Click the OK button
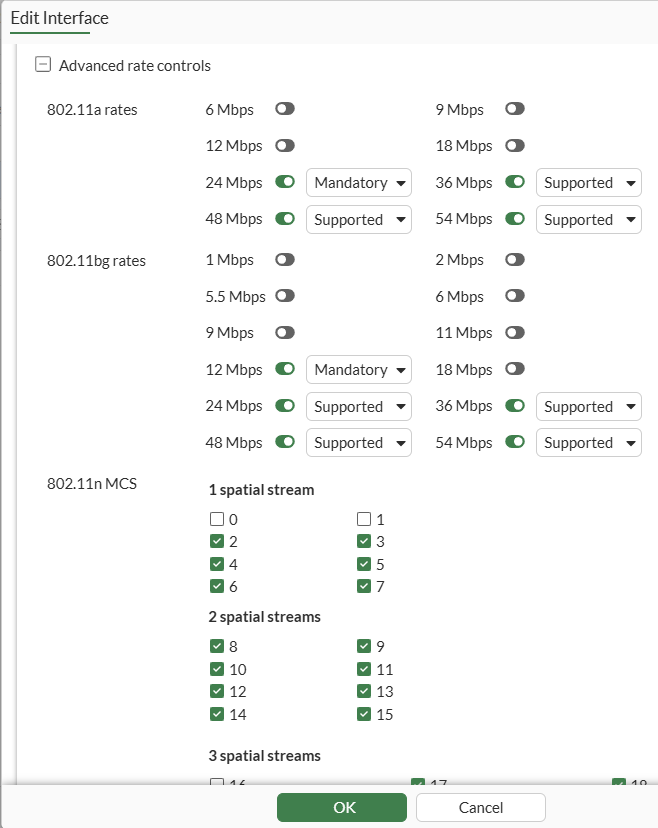The image size is (658, 828). point(342,807)
